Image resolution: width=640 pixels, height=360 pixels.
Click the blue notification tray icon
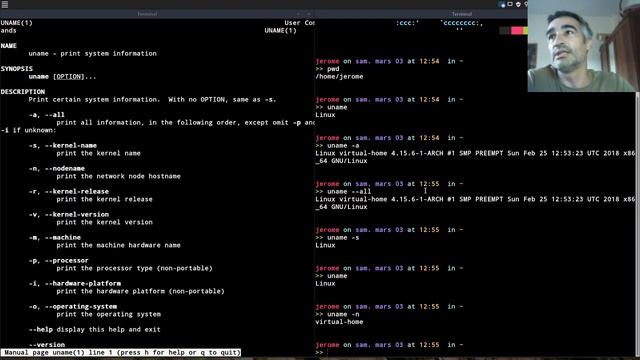coord(502,5)
